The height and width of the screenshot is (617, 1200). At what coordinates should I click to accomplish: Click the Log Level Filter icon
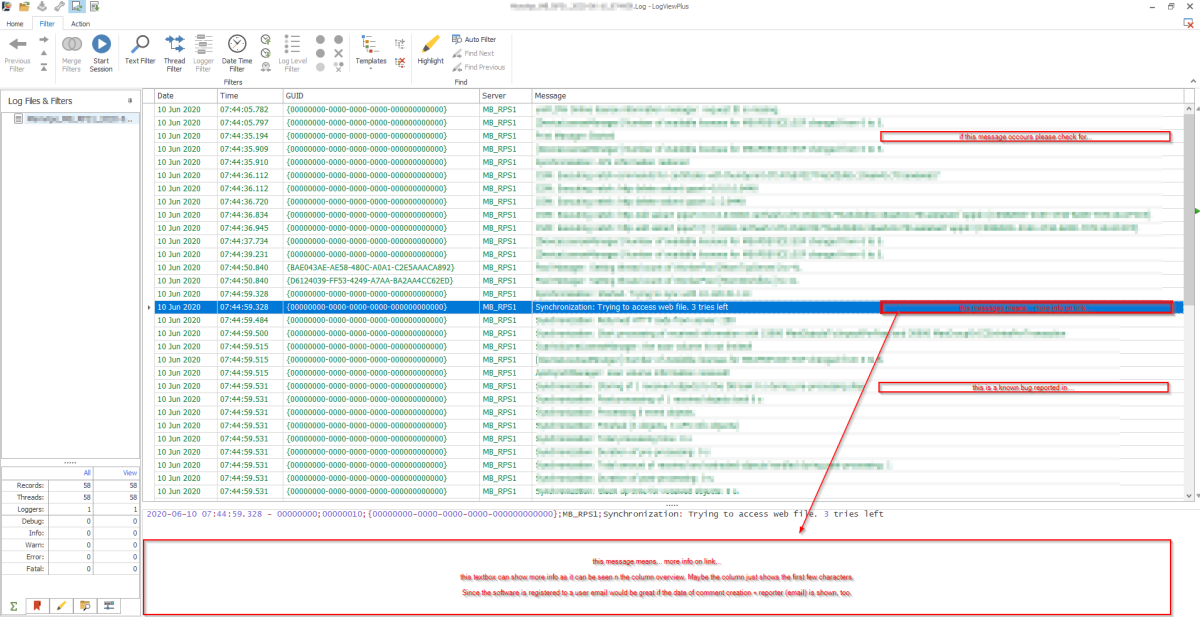click(292, 52)
